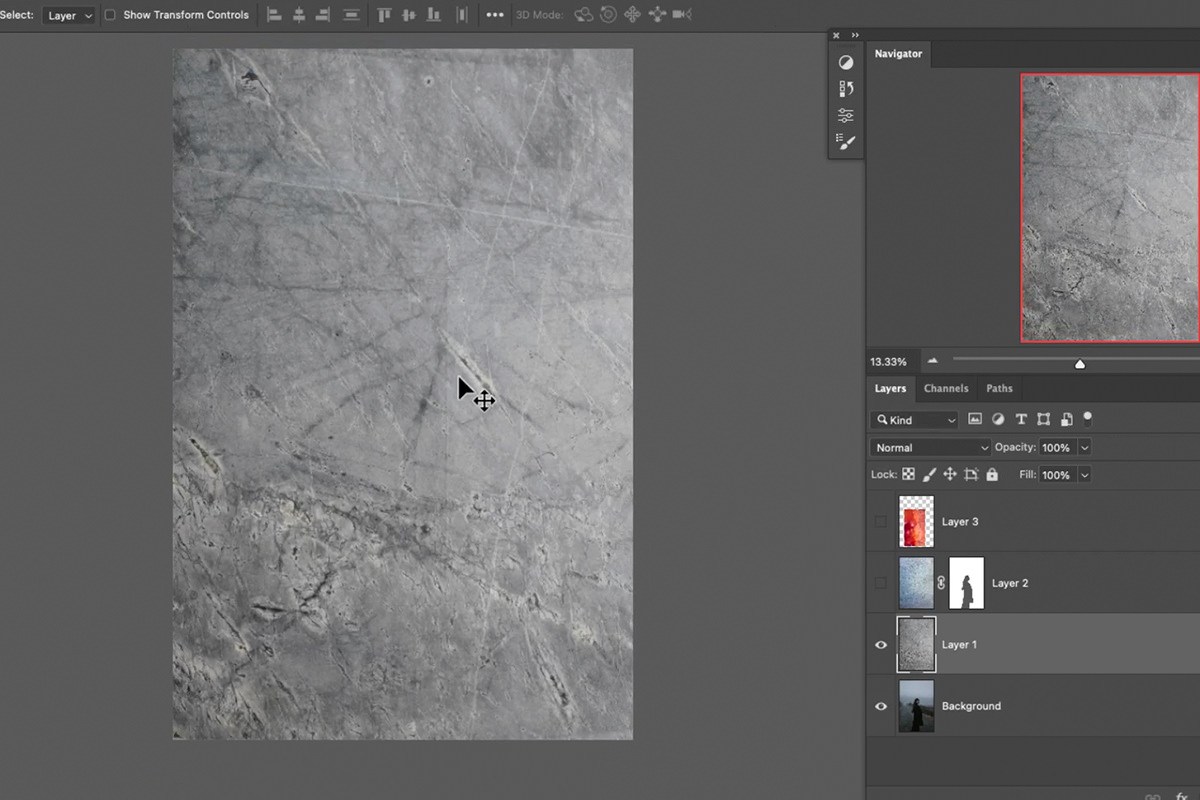The height and width of the screenshot is (800, 1200).
Task: Click the Navigator zoom slider handle
Action: (1080, 363)
